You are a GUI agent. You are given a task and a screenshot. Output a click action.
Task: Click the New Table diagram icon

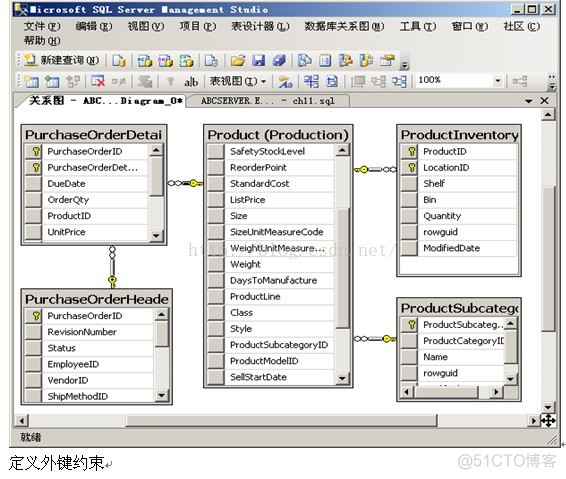pyautogui.click(x=31, y=82)
